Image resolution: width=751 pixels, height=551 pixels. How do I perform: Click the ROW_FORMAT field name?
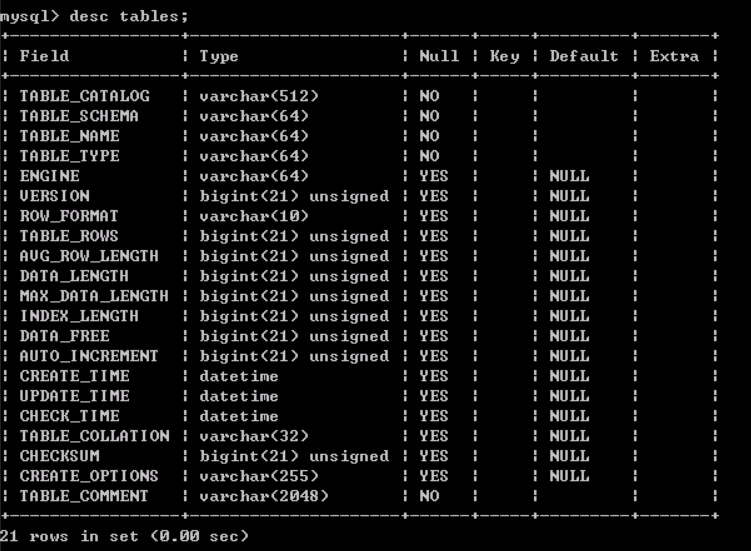(69, 217)
